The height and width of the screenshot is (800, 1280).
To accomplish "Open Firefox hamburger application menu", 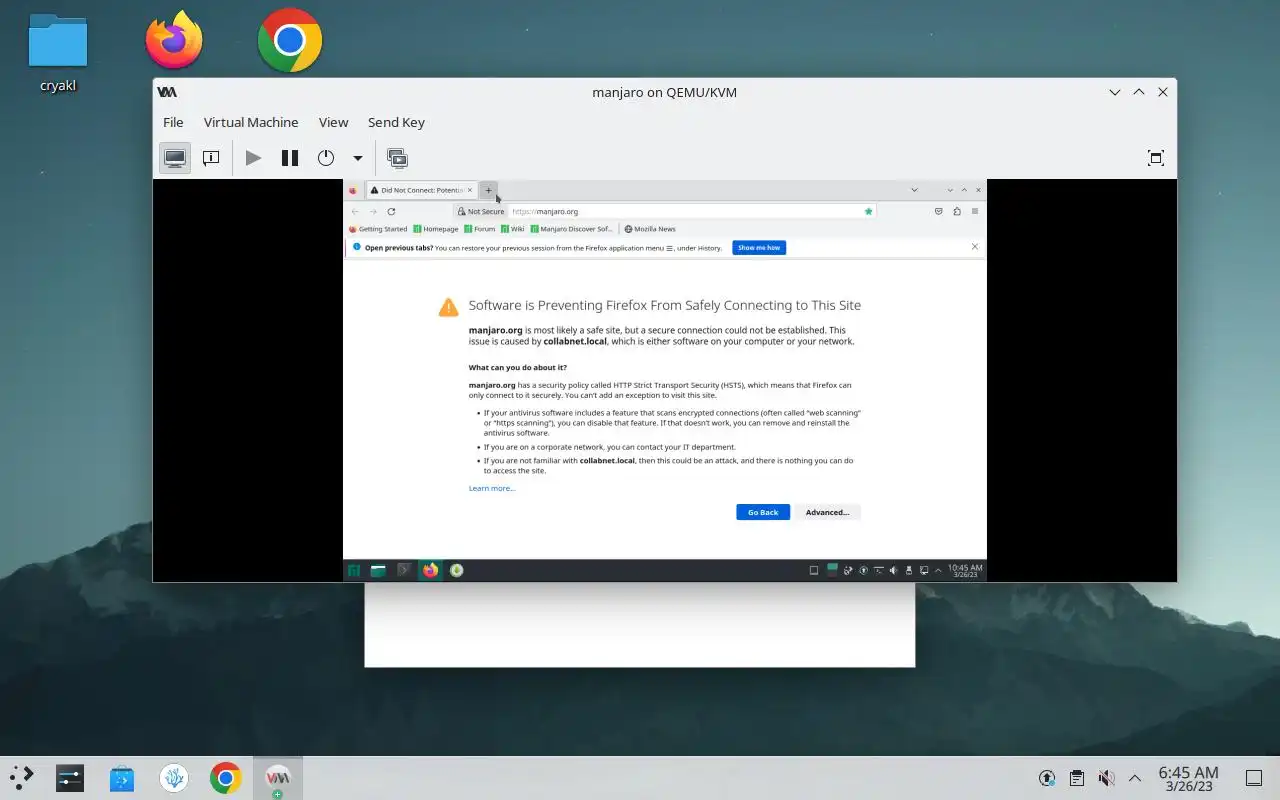I will 975,211.
